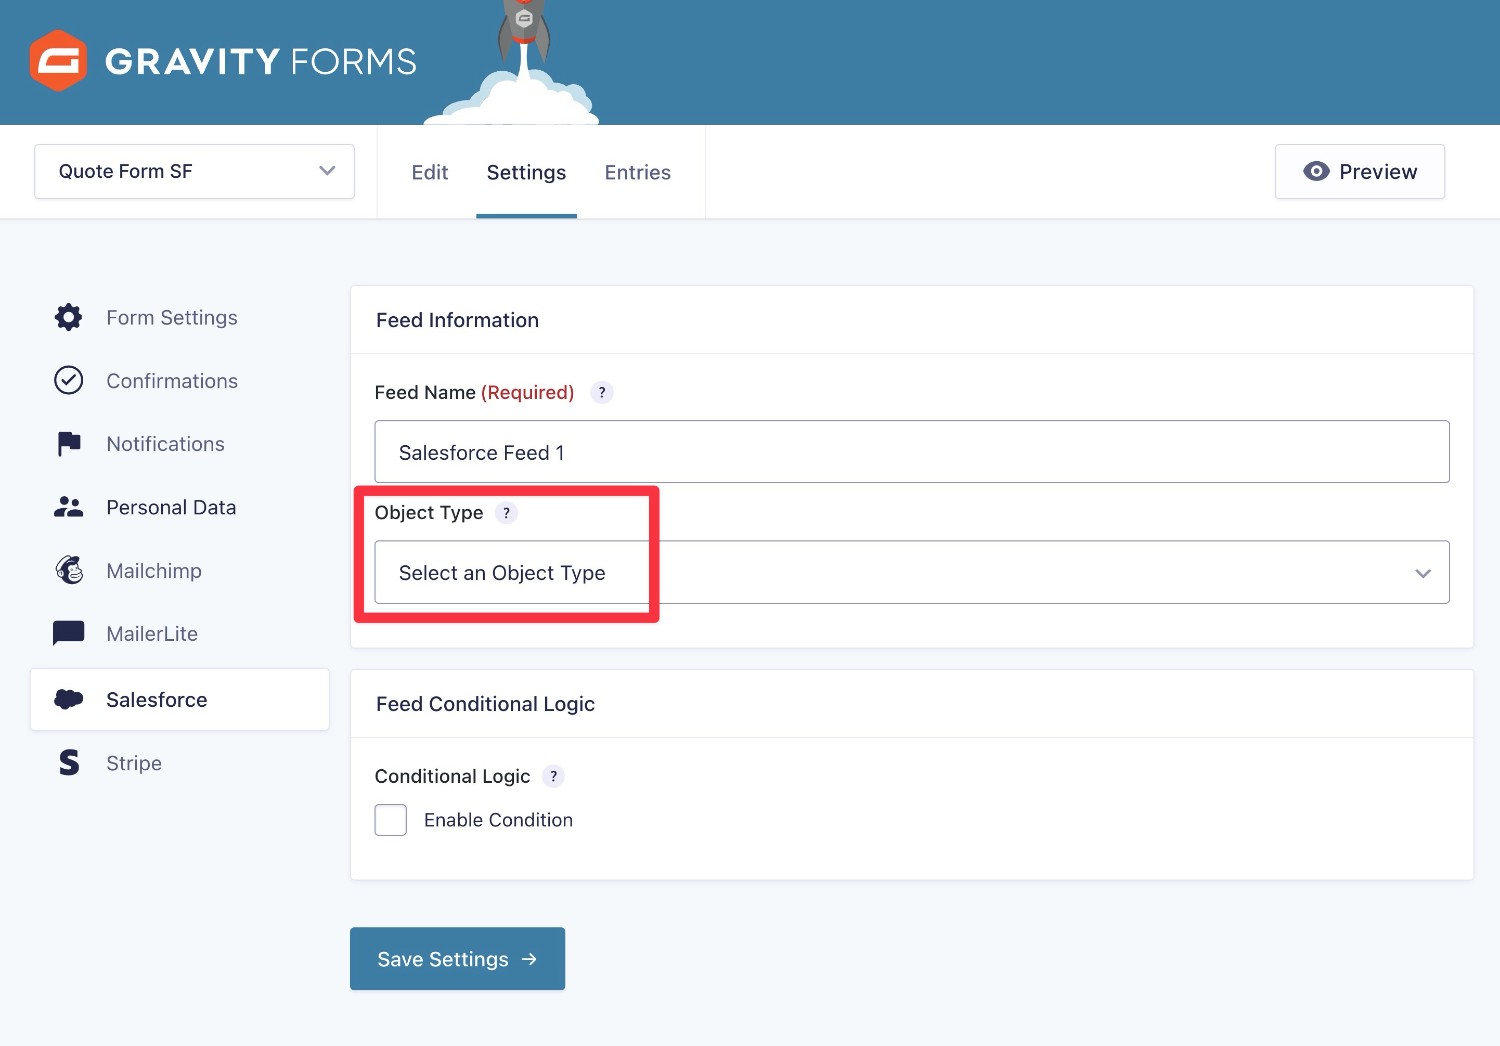Click the Feed Name (Required) label
This screenshot has width=1500, height=1046.
click(x=474, y=392)
